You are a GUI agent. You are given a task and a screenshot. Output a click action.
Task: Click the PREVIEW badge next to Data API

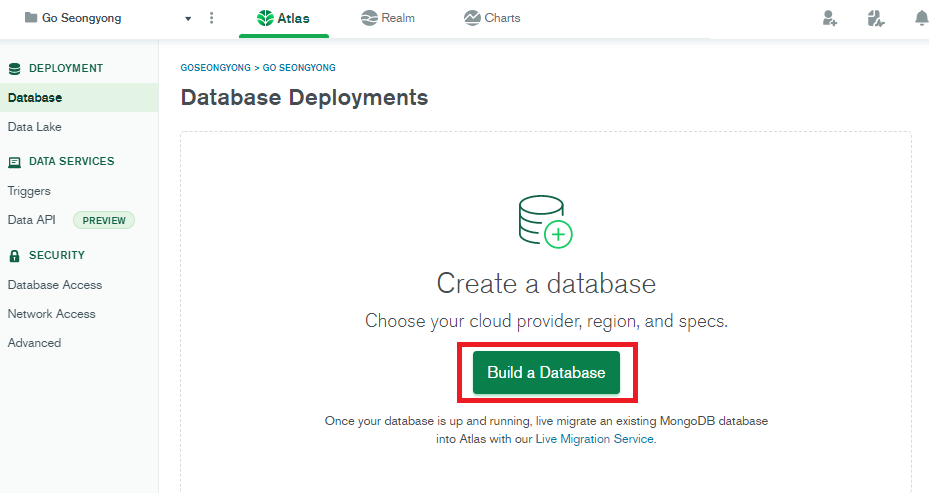tap(104, 220)
